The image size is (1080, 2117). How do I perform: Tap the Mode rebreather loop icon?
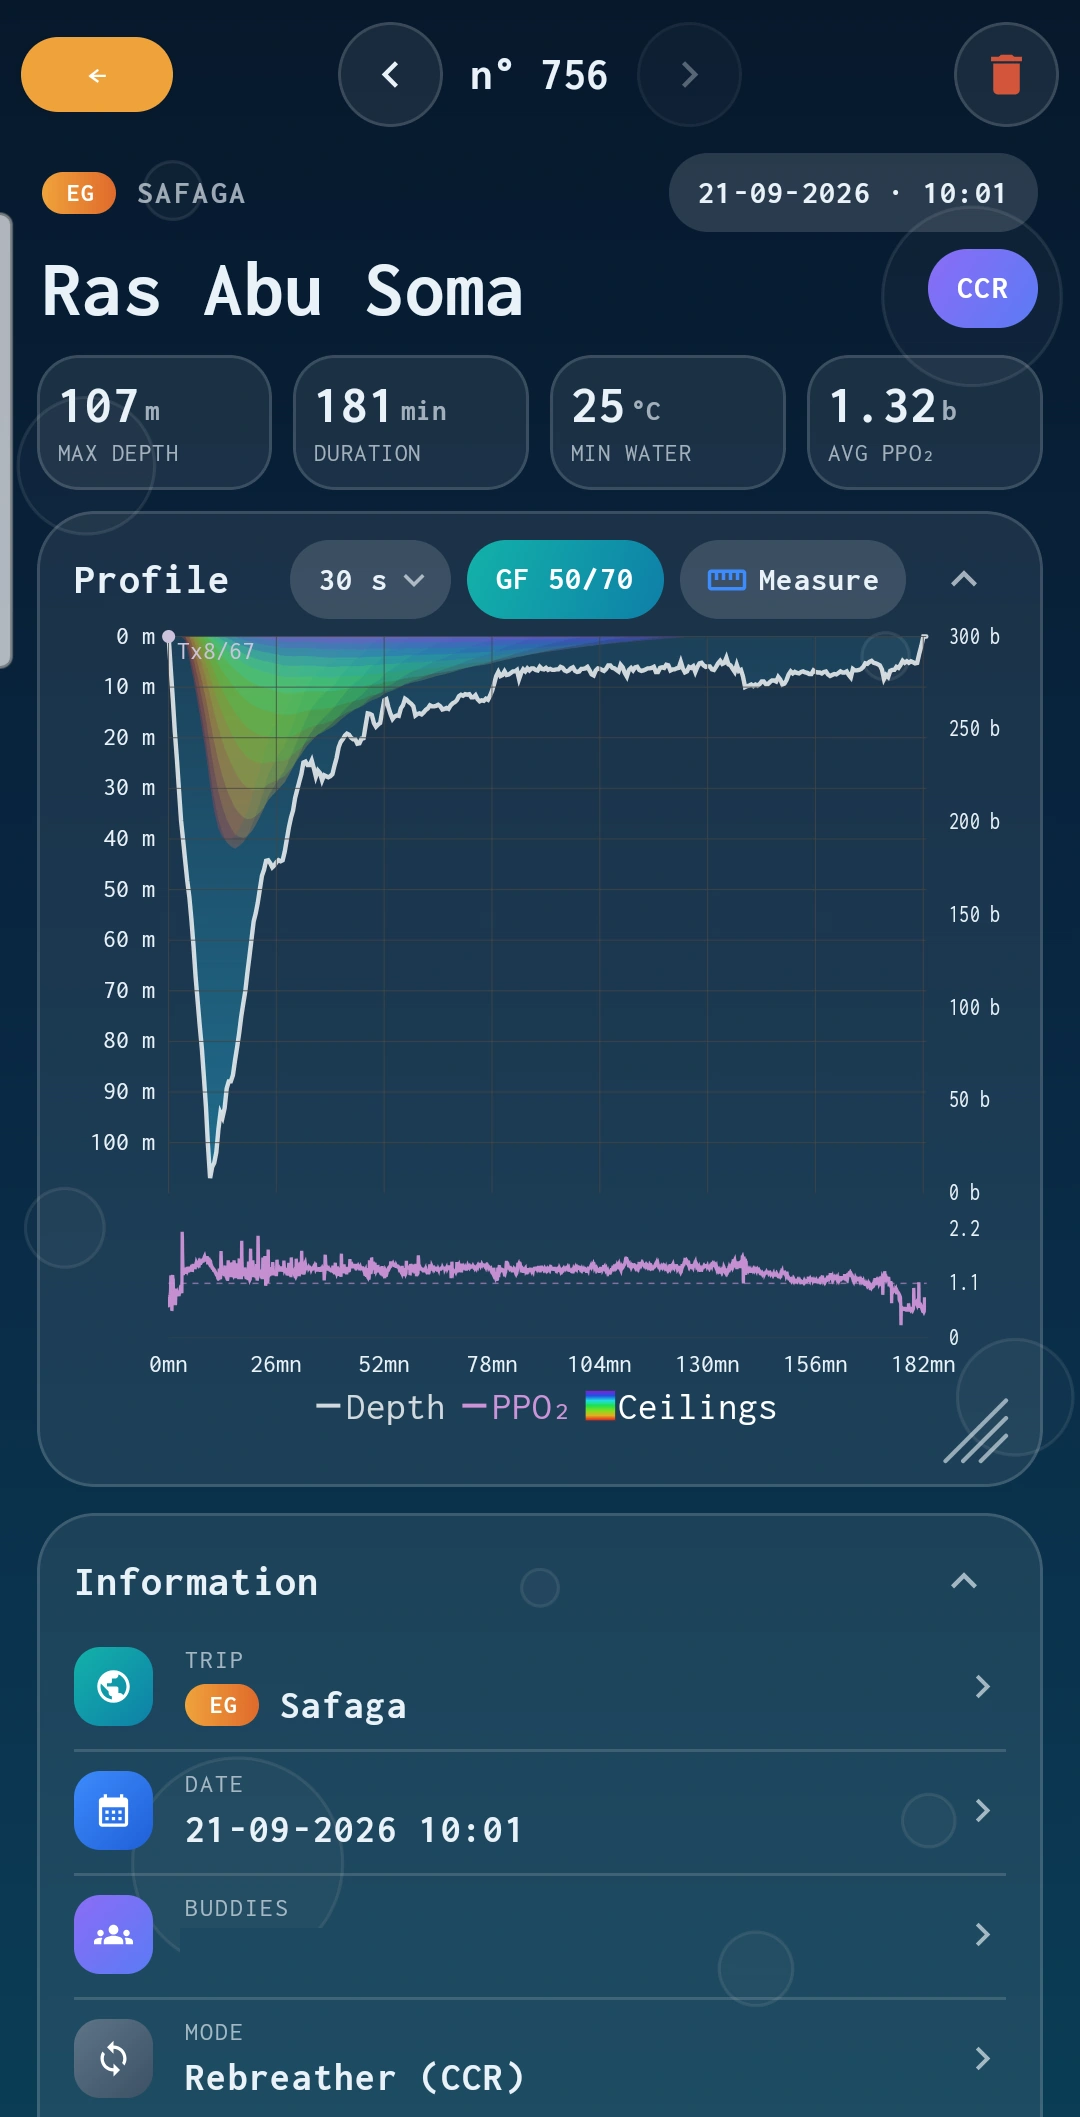[113, 2059]
